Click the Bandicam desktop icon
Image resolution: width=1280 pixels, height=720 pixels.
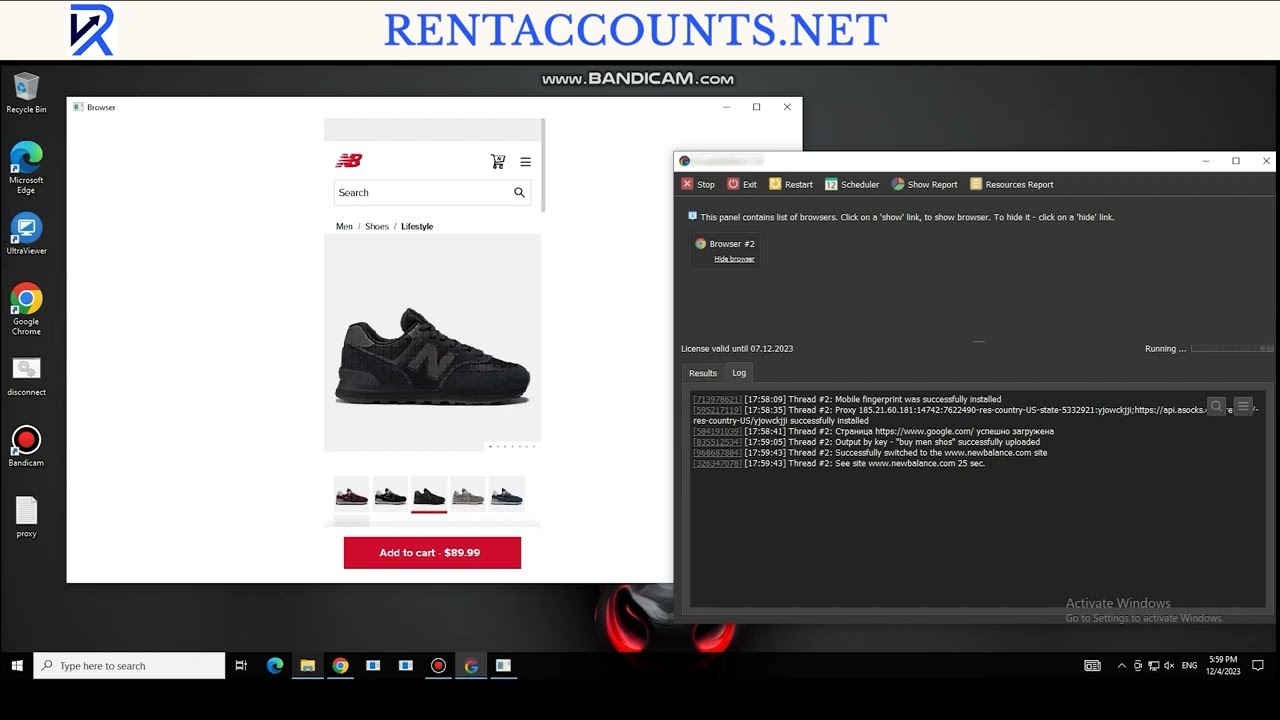pos(26,447)
